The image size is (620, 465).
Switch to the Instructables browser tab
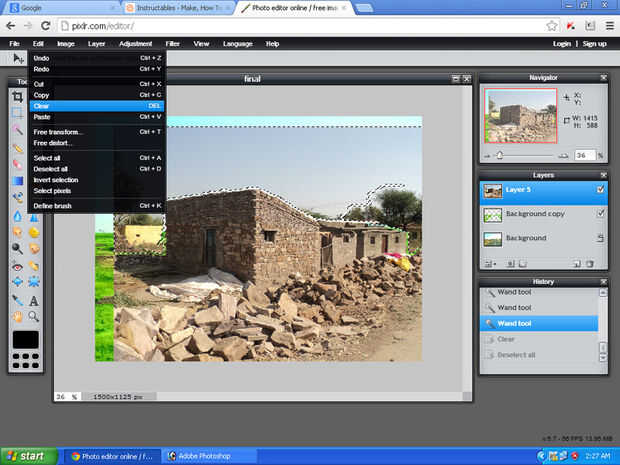click(177, 8)
